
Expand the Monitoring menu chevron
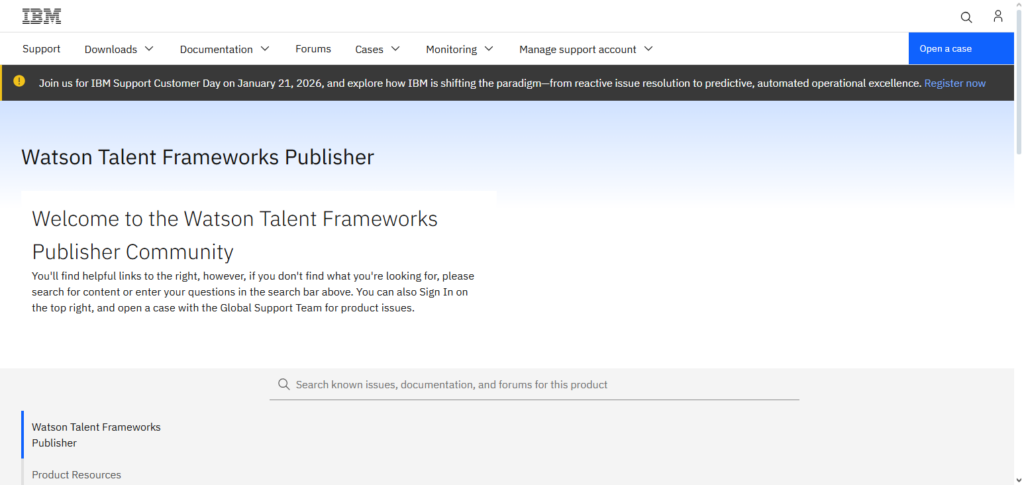[x=488, y=48]
